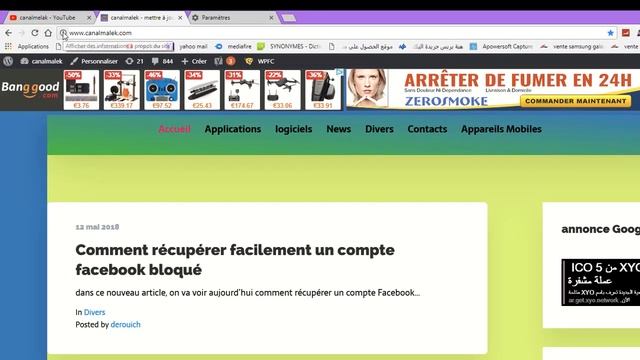Image resolution: width=640 pixels, height=360 pixels.
Task: Switch to the canalmelak - YouTube tab
Action: [47, 18]
